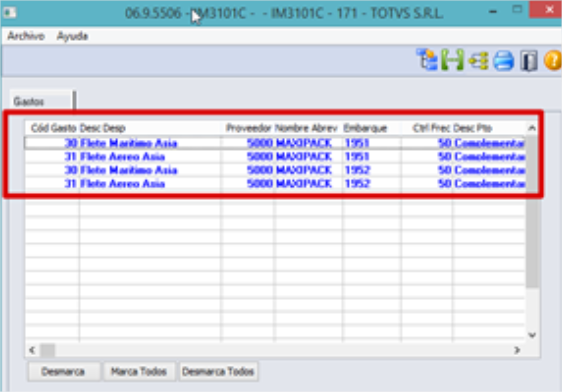Viewport: 562px width, 392px height.
Task: Click the tree structure icon in toolbar
Action: click(427, 59)
